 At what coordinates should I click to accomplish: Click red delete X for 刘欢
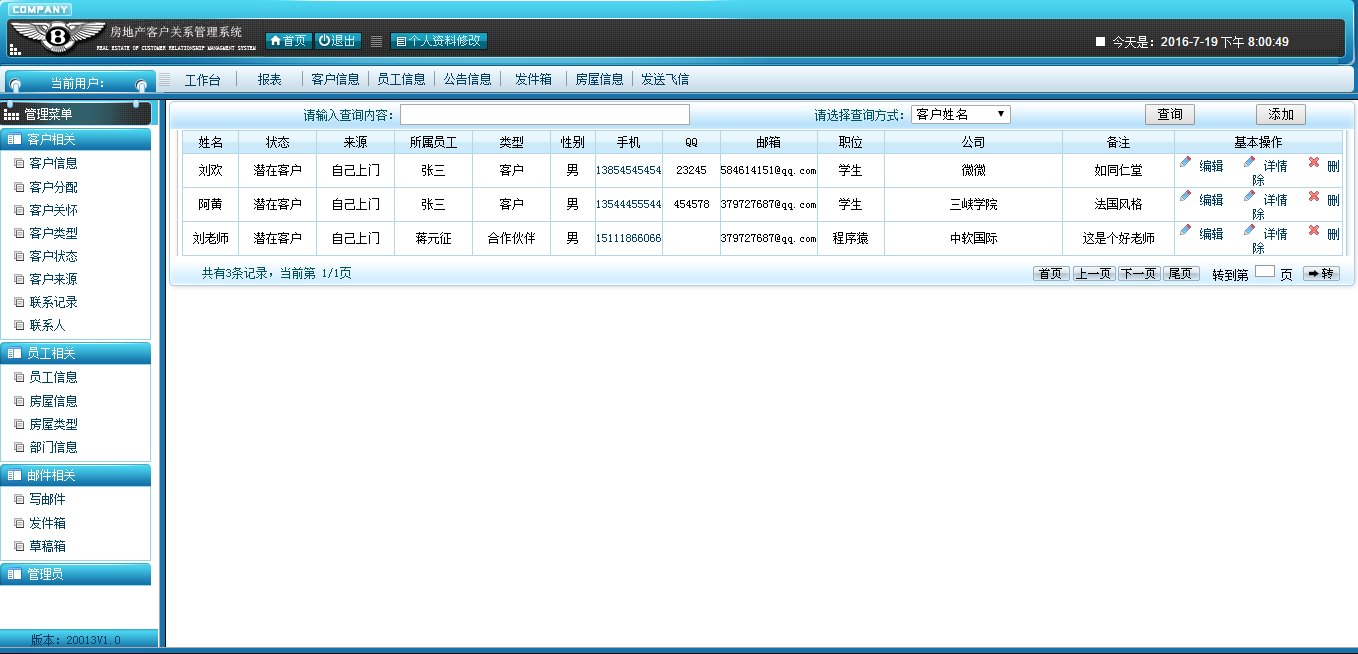tap(1314, 162)
